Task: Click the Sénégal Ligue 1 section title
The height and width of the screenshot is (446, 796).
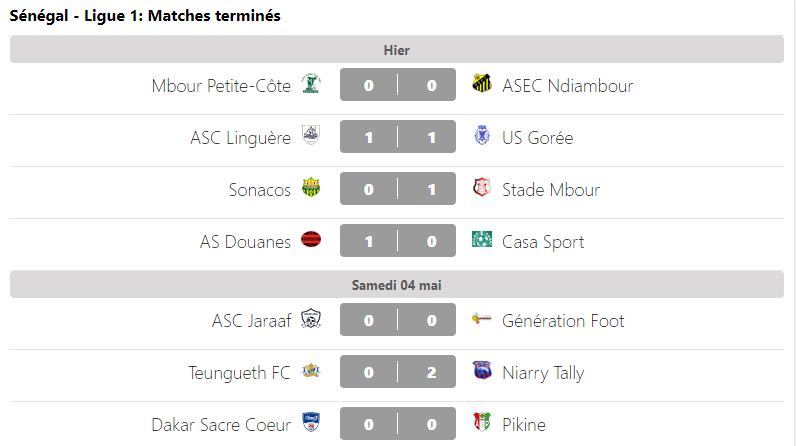Action: point(145,16)
